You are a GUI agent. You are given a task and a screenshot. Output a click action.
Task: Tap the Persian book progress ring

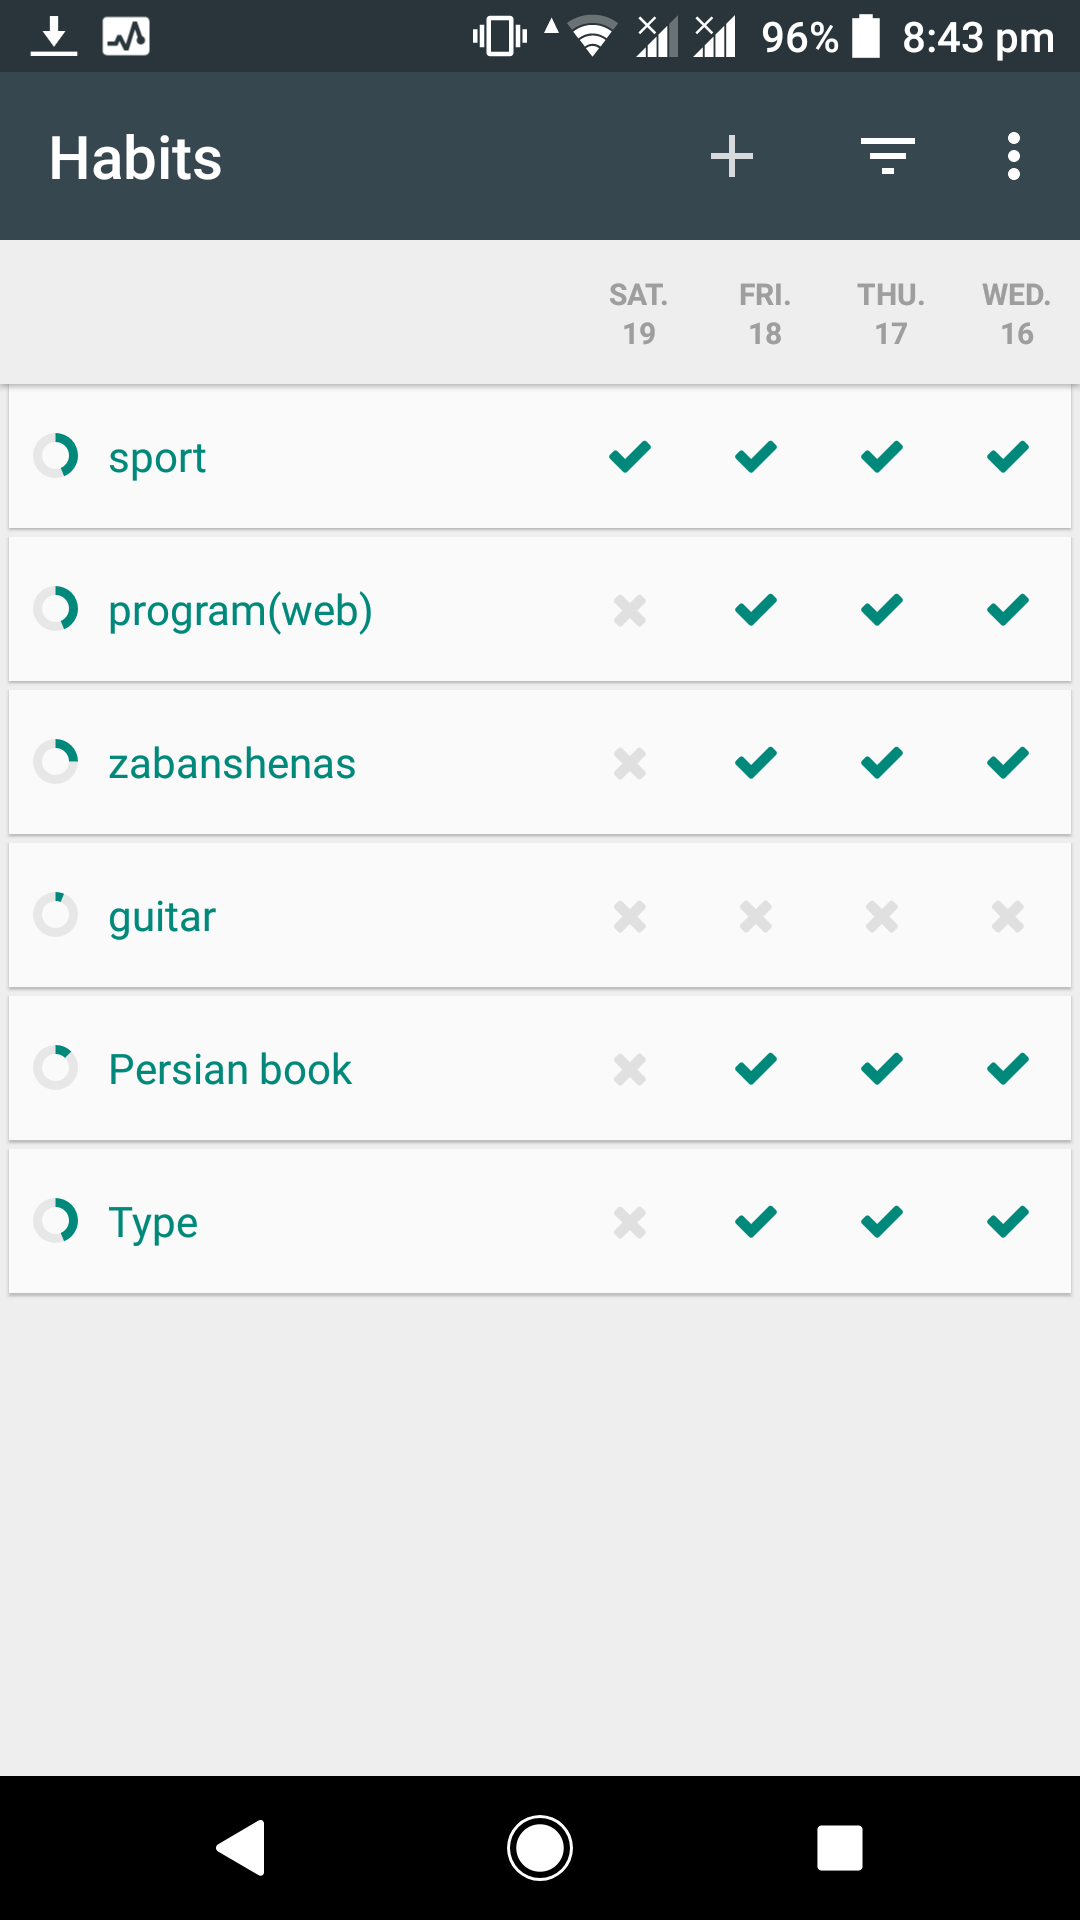pos(56,1068)
